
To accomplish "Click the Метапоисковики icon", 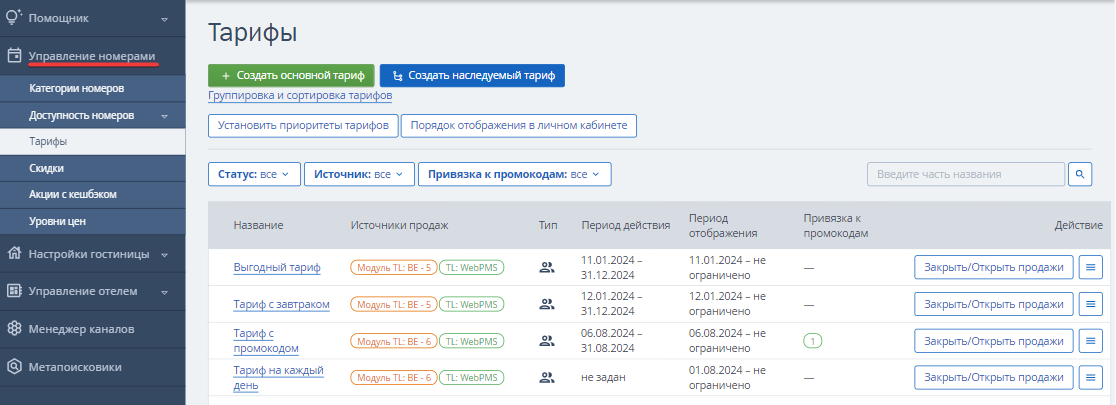I will coord(14,367).
